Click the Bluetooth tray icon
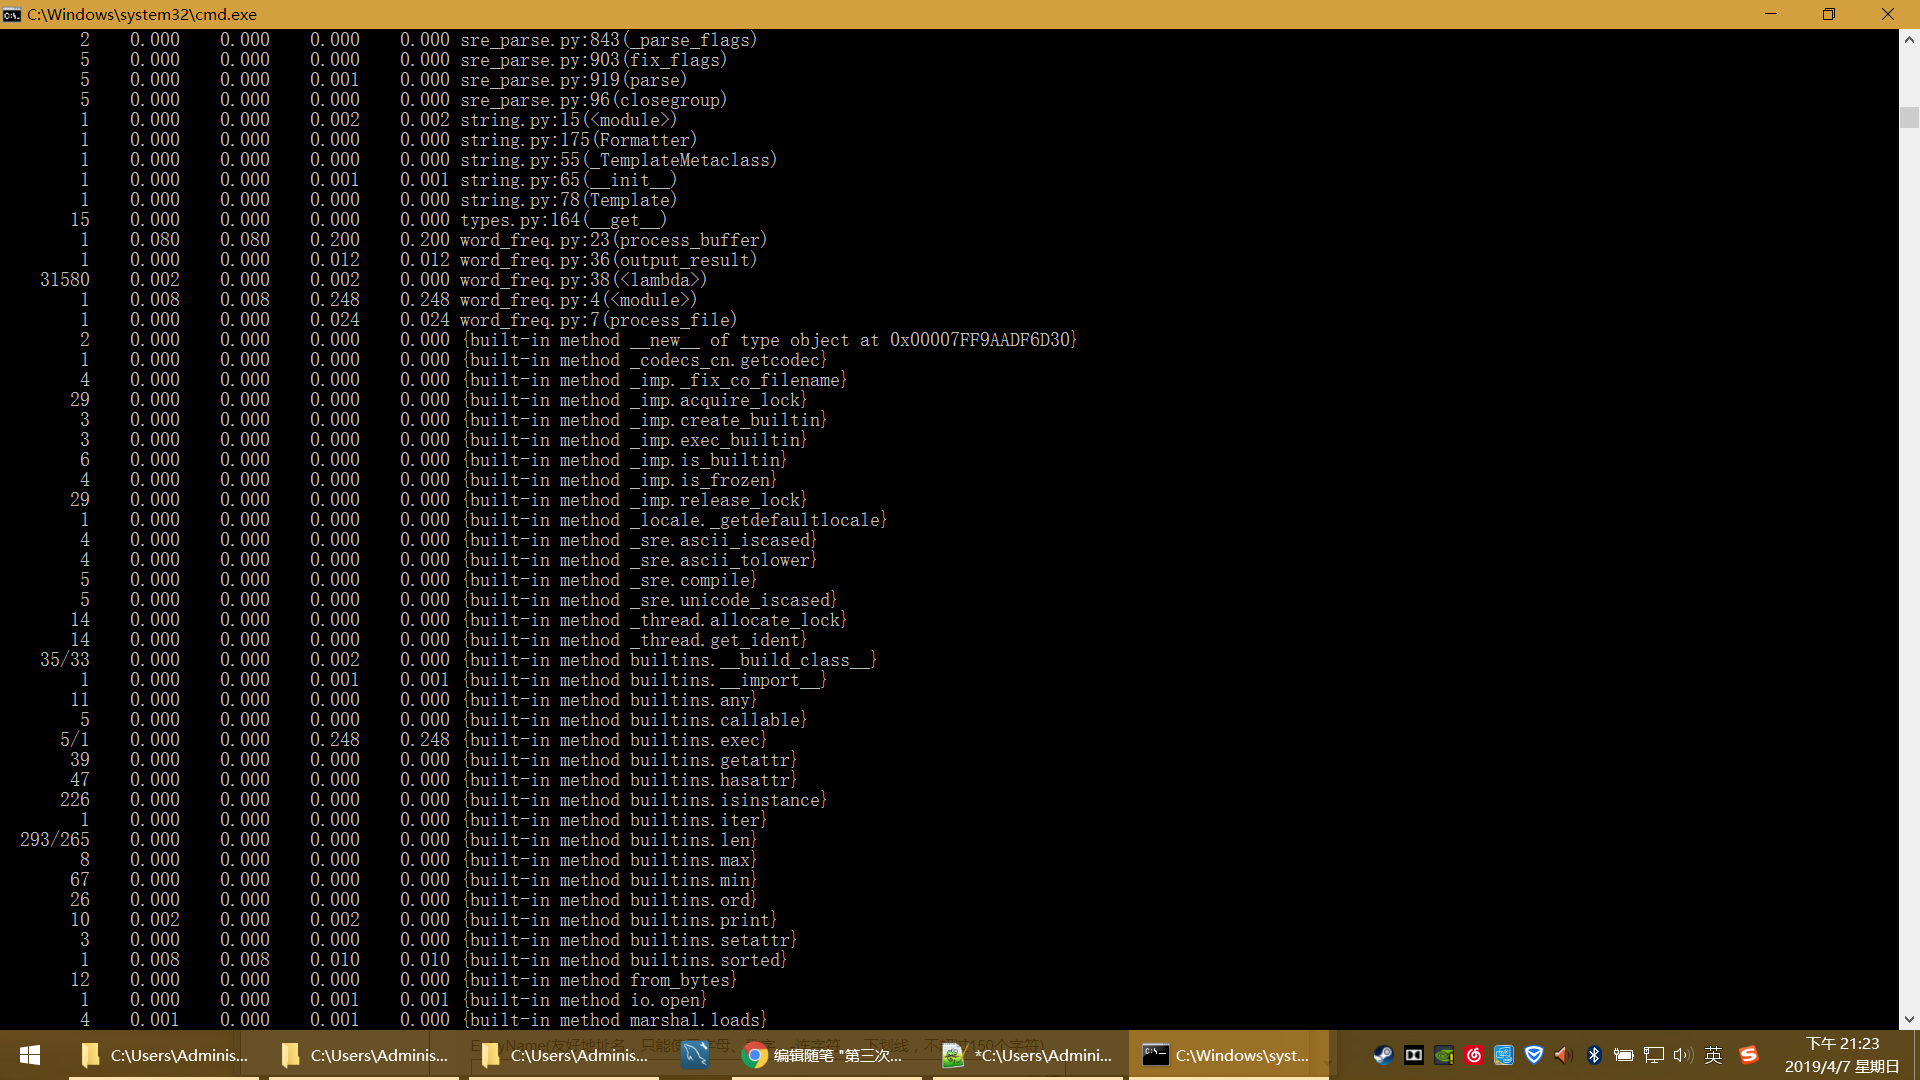The width and height of the screenshot is (1920, 1080). tap(1594, 1055)
